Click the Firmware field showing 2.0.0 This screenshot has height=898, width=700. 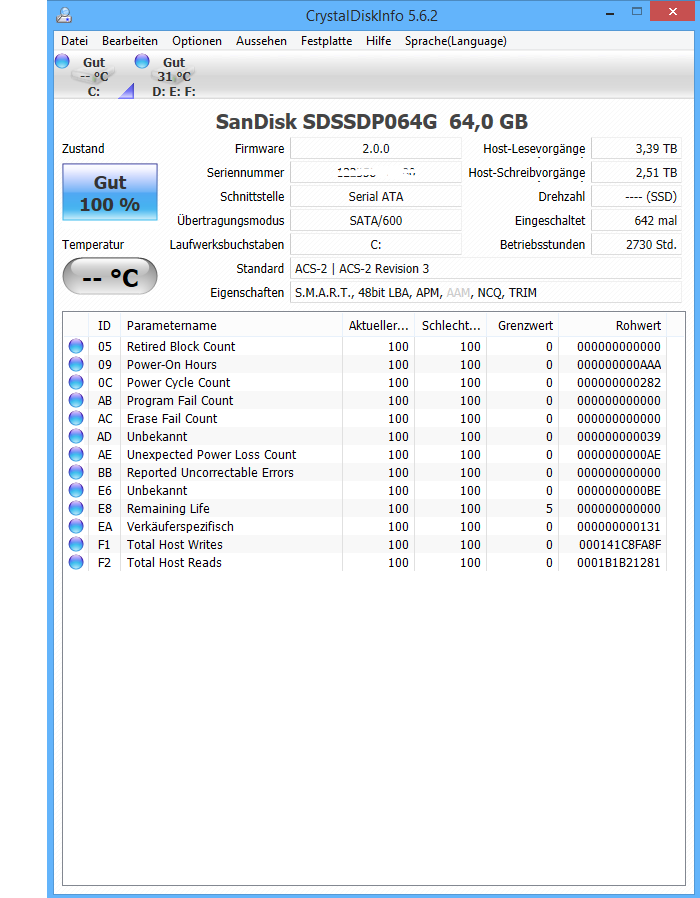click(376, 148)
